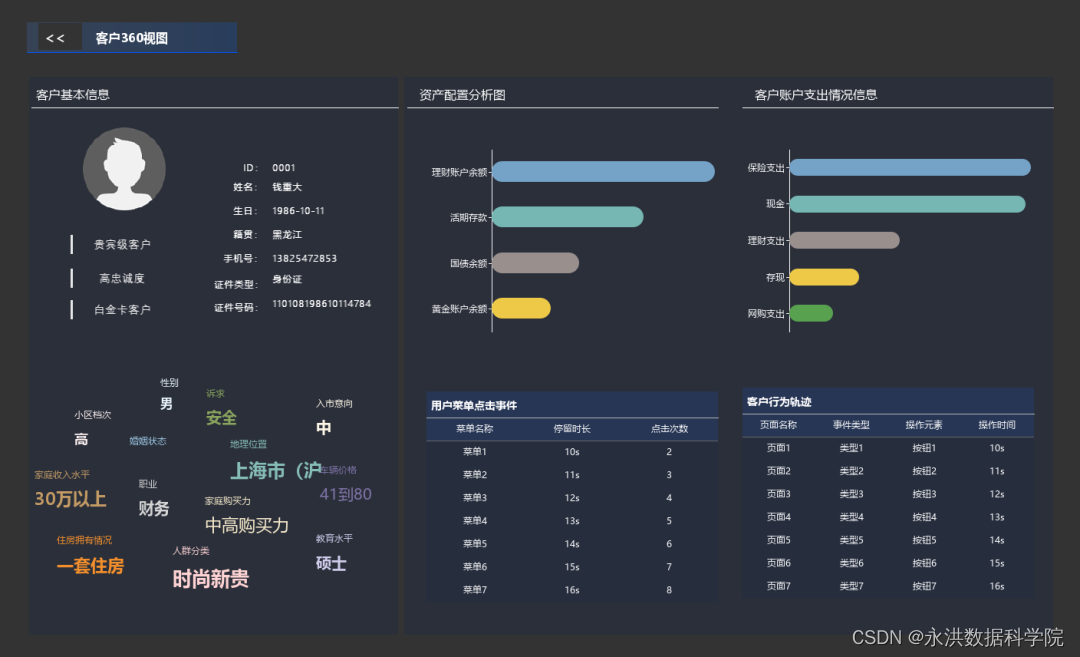Click the 理财支出 gray bar

coord(845,240)
